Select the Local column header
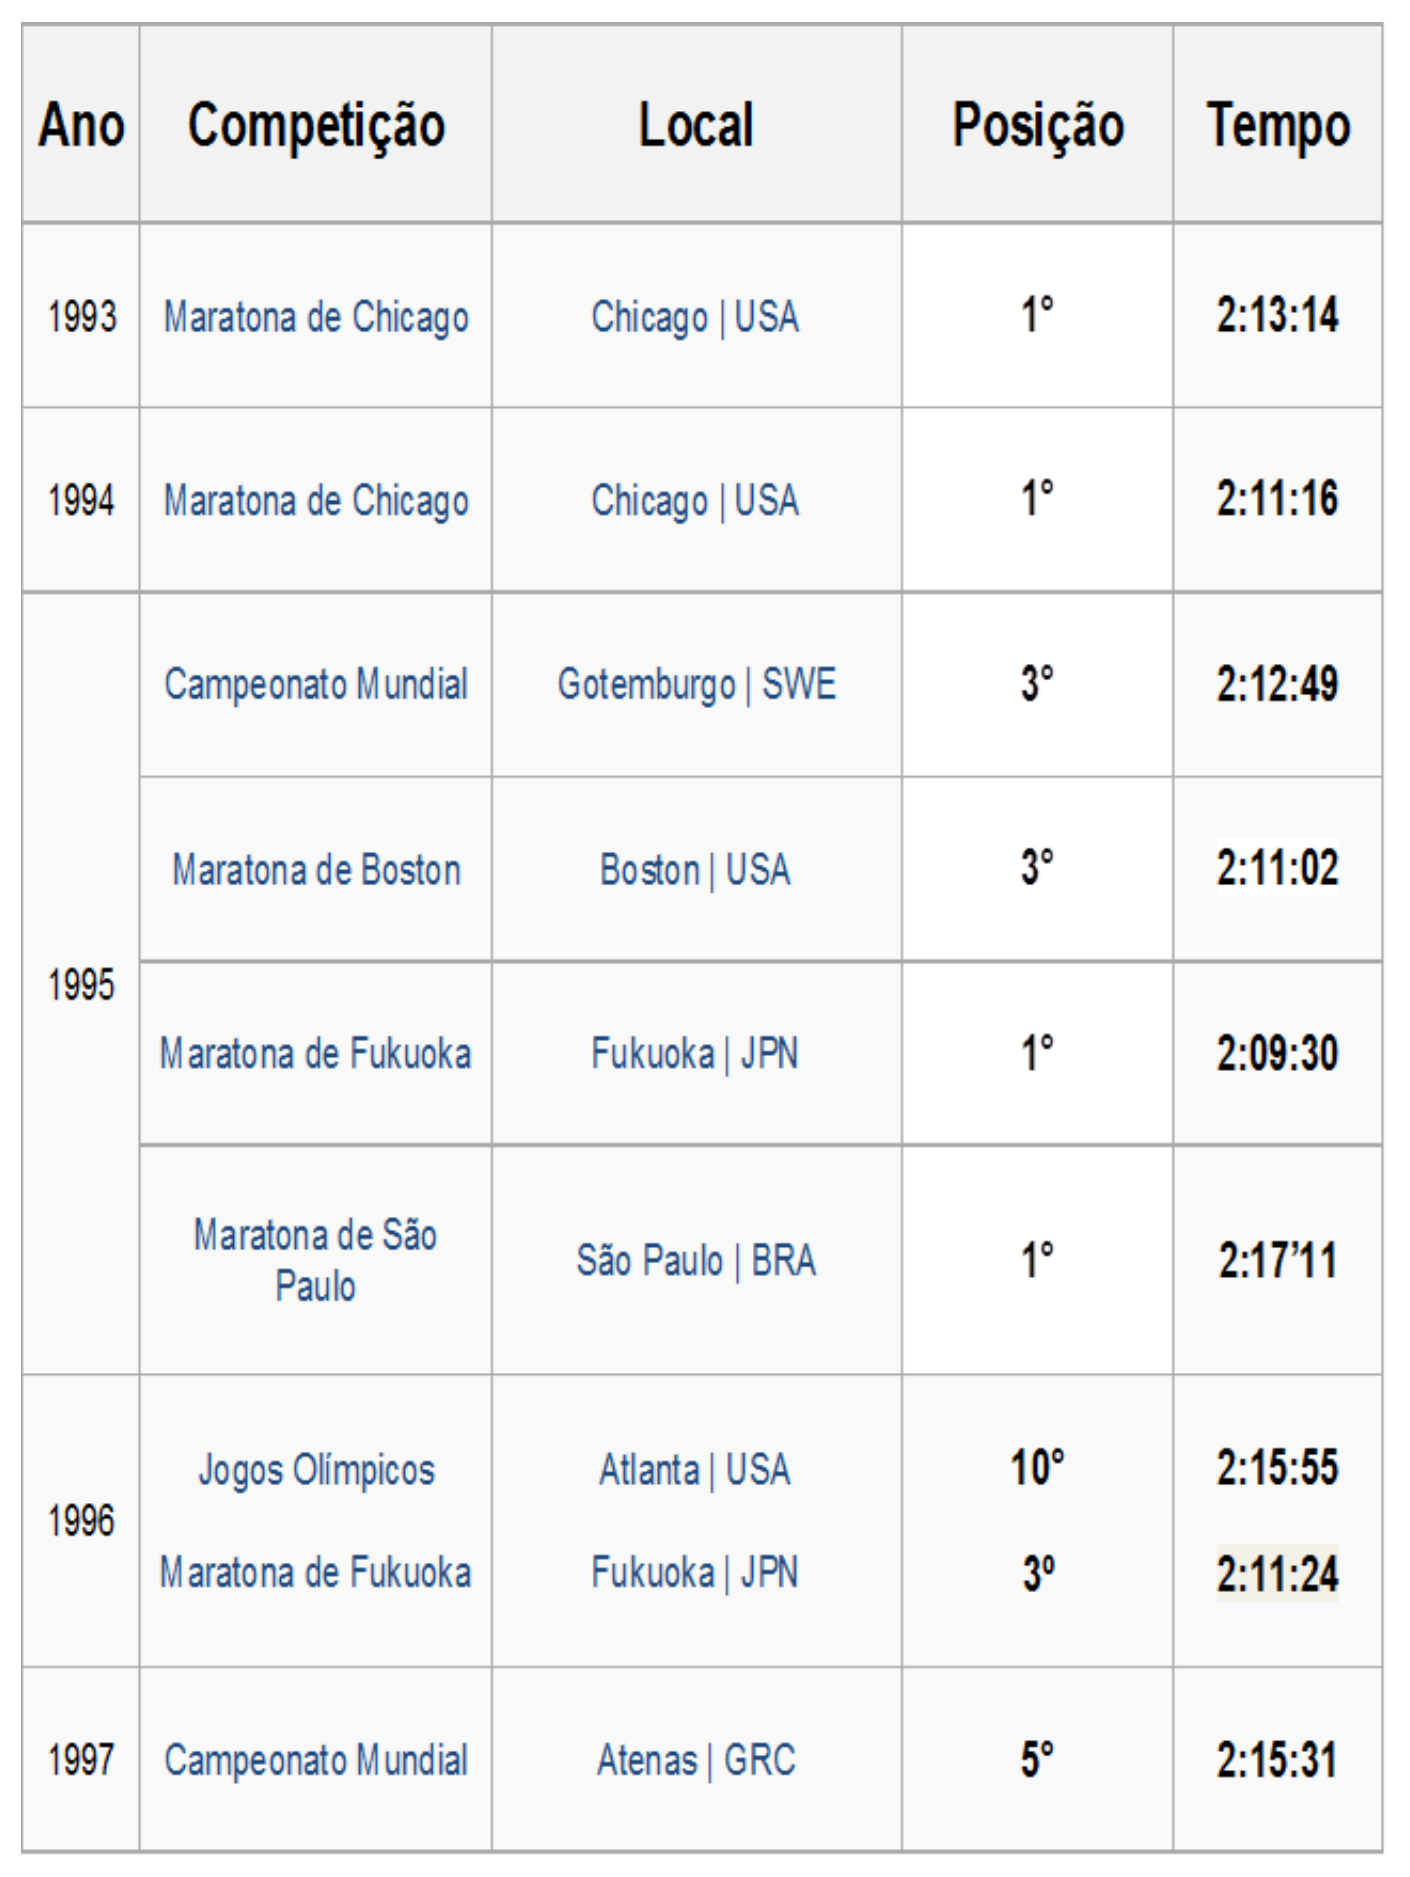 point(696,125)
